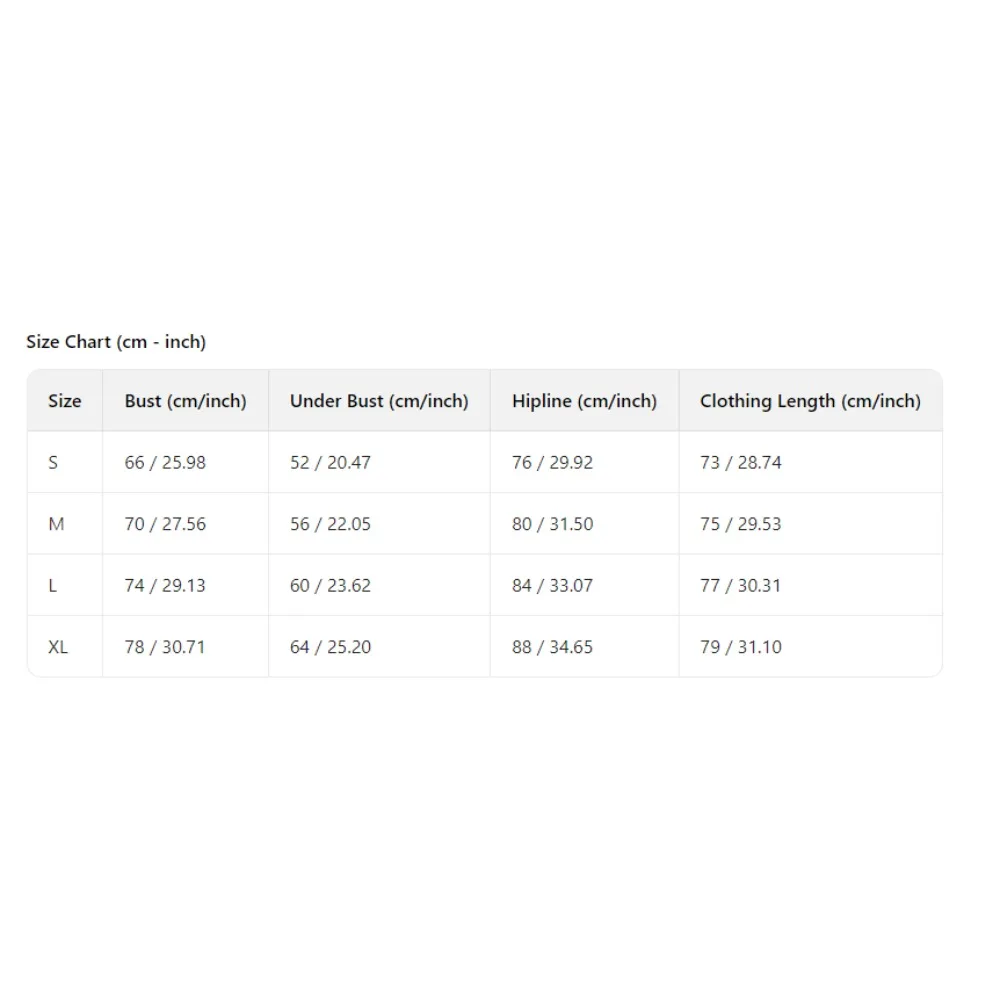
Task: Select XL under bust value 64 / 25.20
Action: tap(330, 647)
